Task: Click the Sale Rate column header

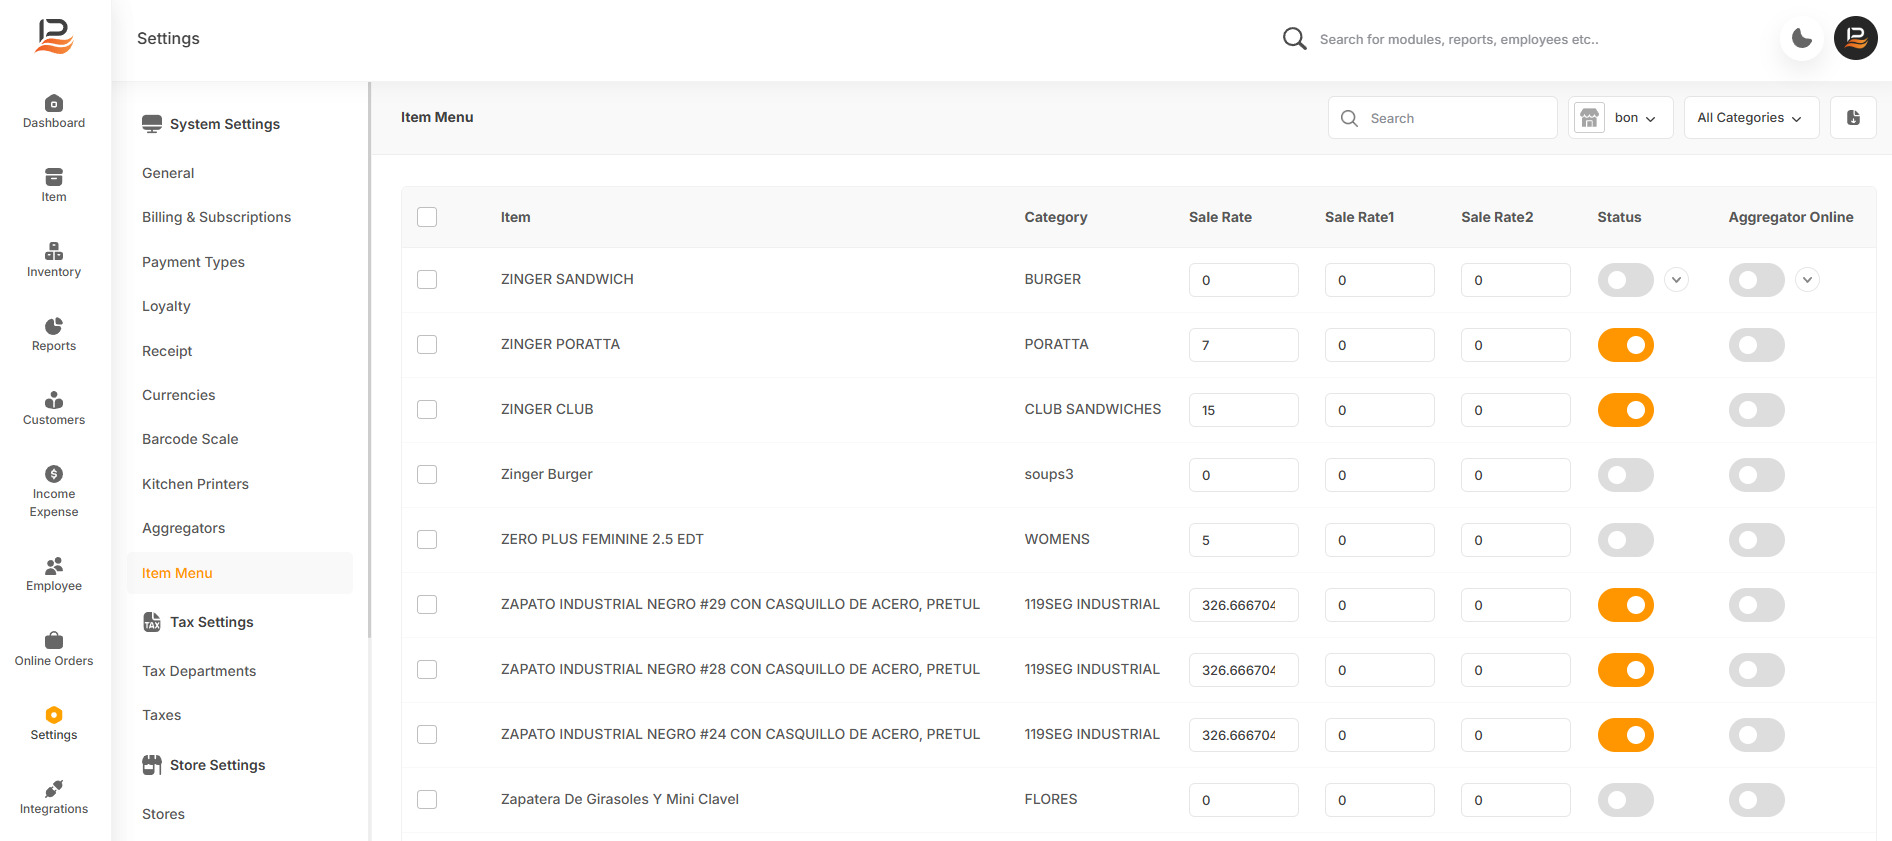Action: [1220, 217]
